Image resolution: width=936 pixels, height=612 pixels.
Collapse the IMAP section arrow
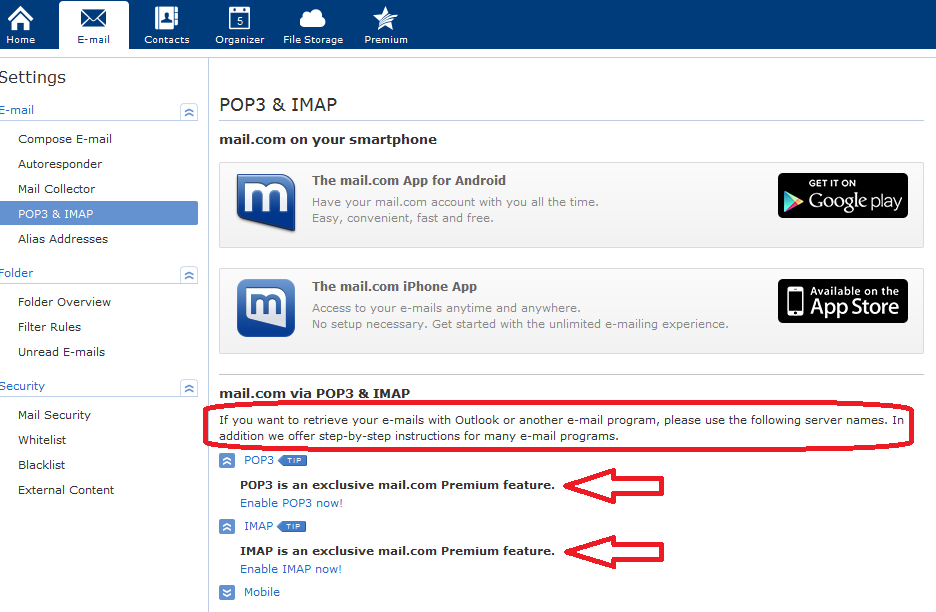(x=227, y=527)
